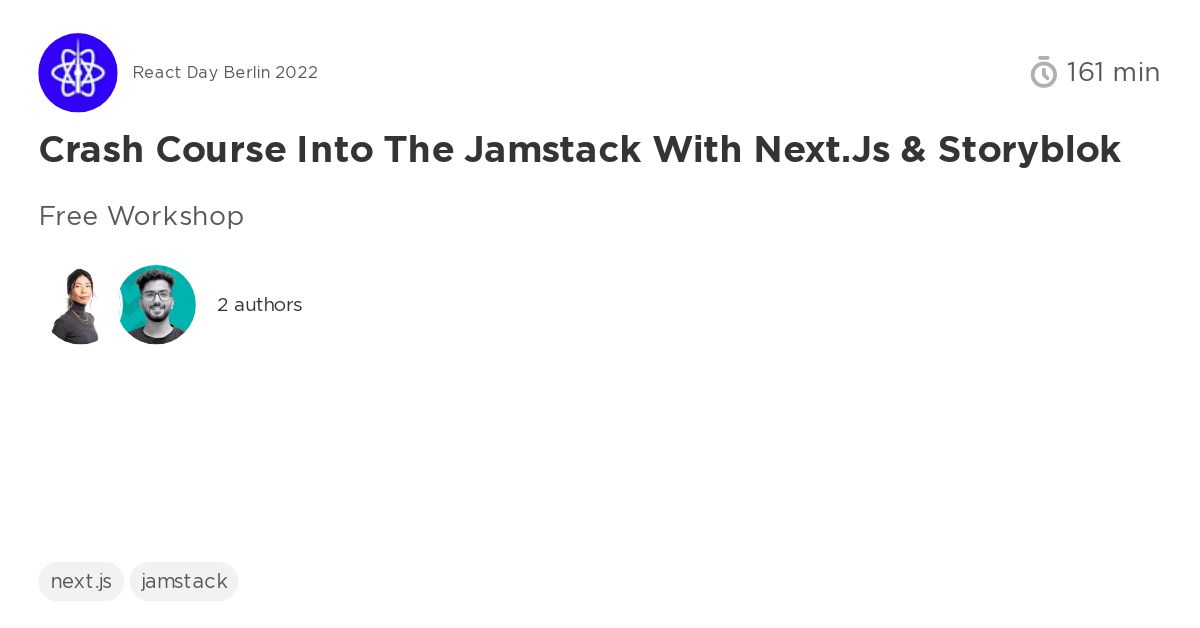Select the jamstack chip's rounded background
This screenshot has height=628, width=1200.
(184, 581)
